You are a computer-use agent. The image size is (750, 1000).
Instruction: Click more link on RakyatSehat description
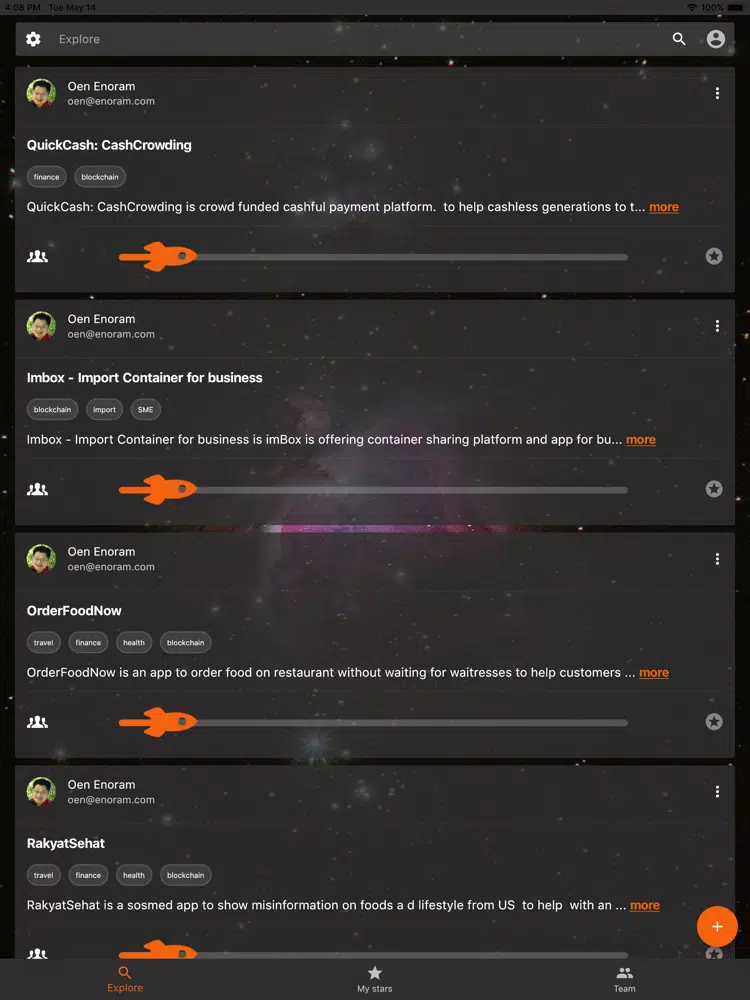click(x=644, y=906)
